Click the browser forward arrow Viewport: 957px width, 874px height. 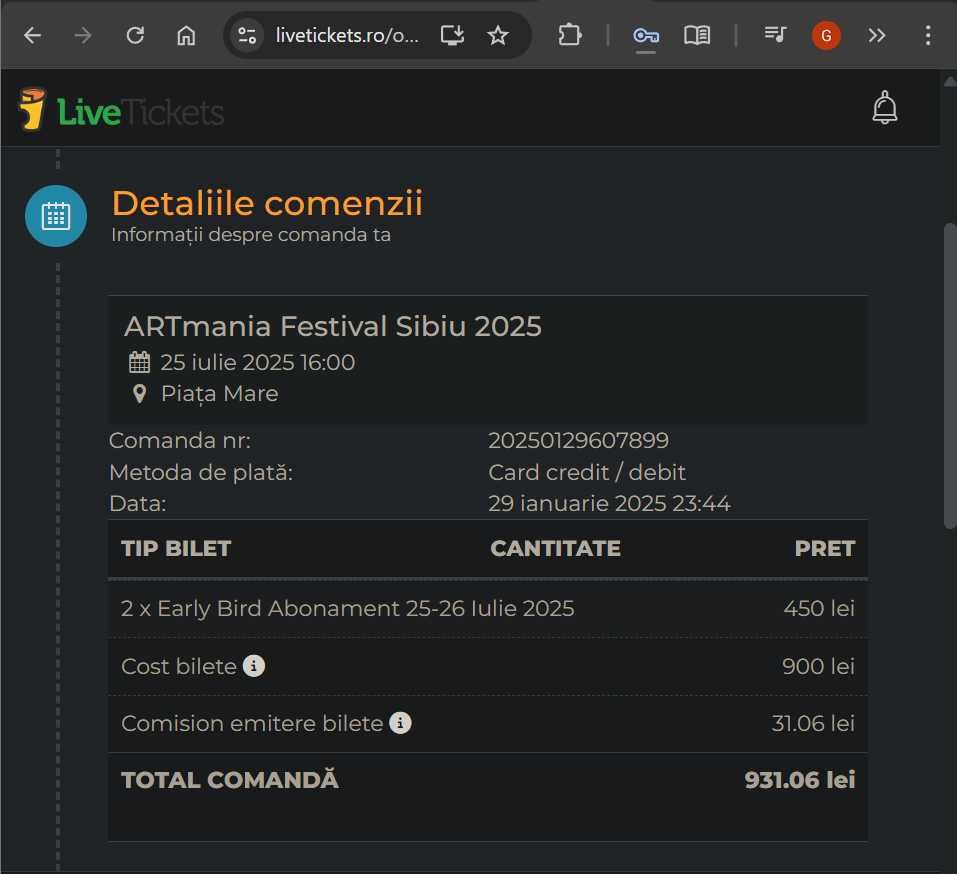pos(83,35)
